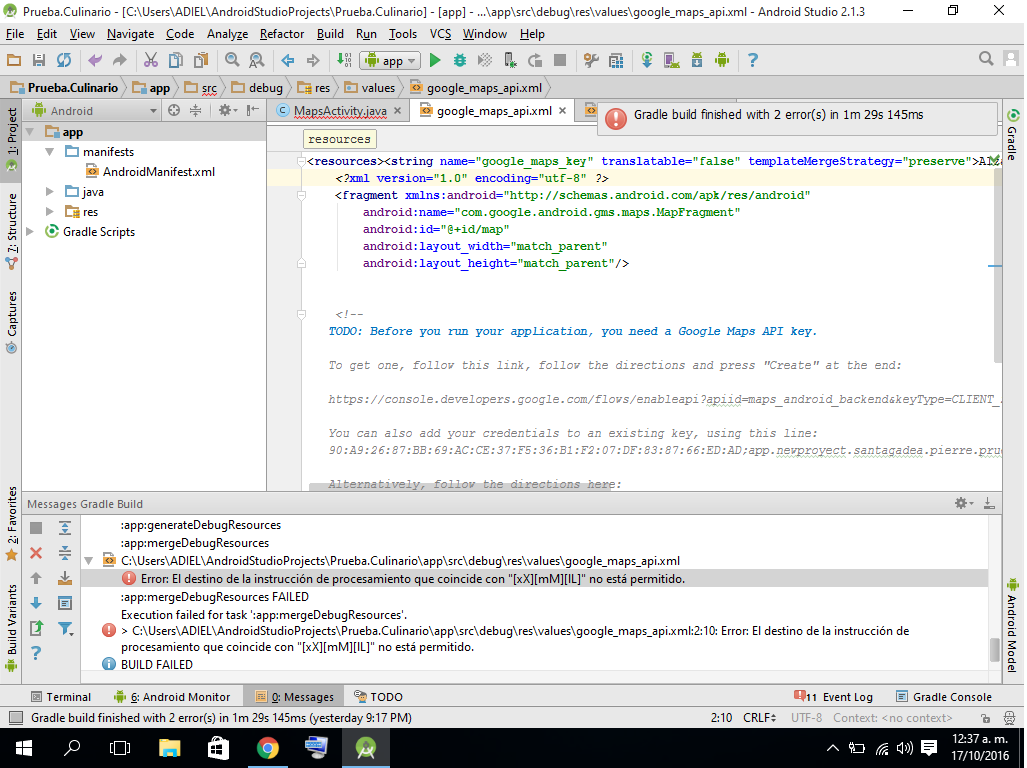Expand the res folder node
The width and height of the screenshot is (1027, 768).
[50, 211]
